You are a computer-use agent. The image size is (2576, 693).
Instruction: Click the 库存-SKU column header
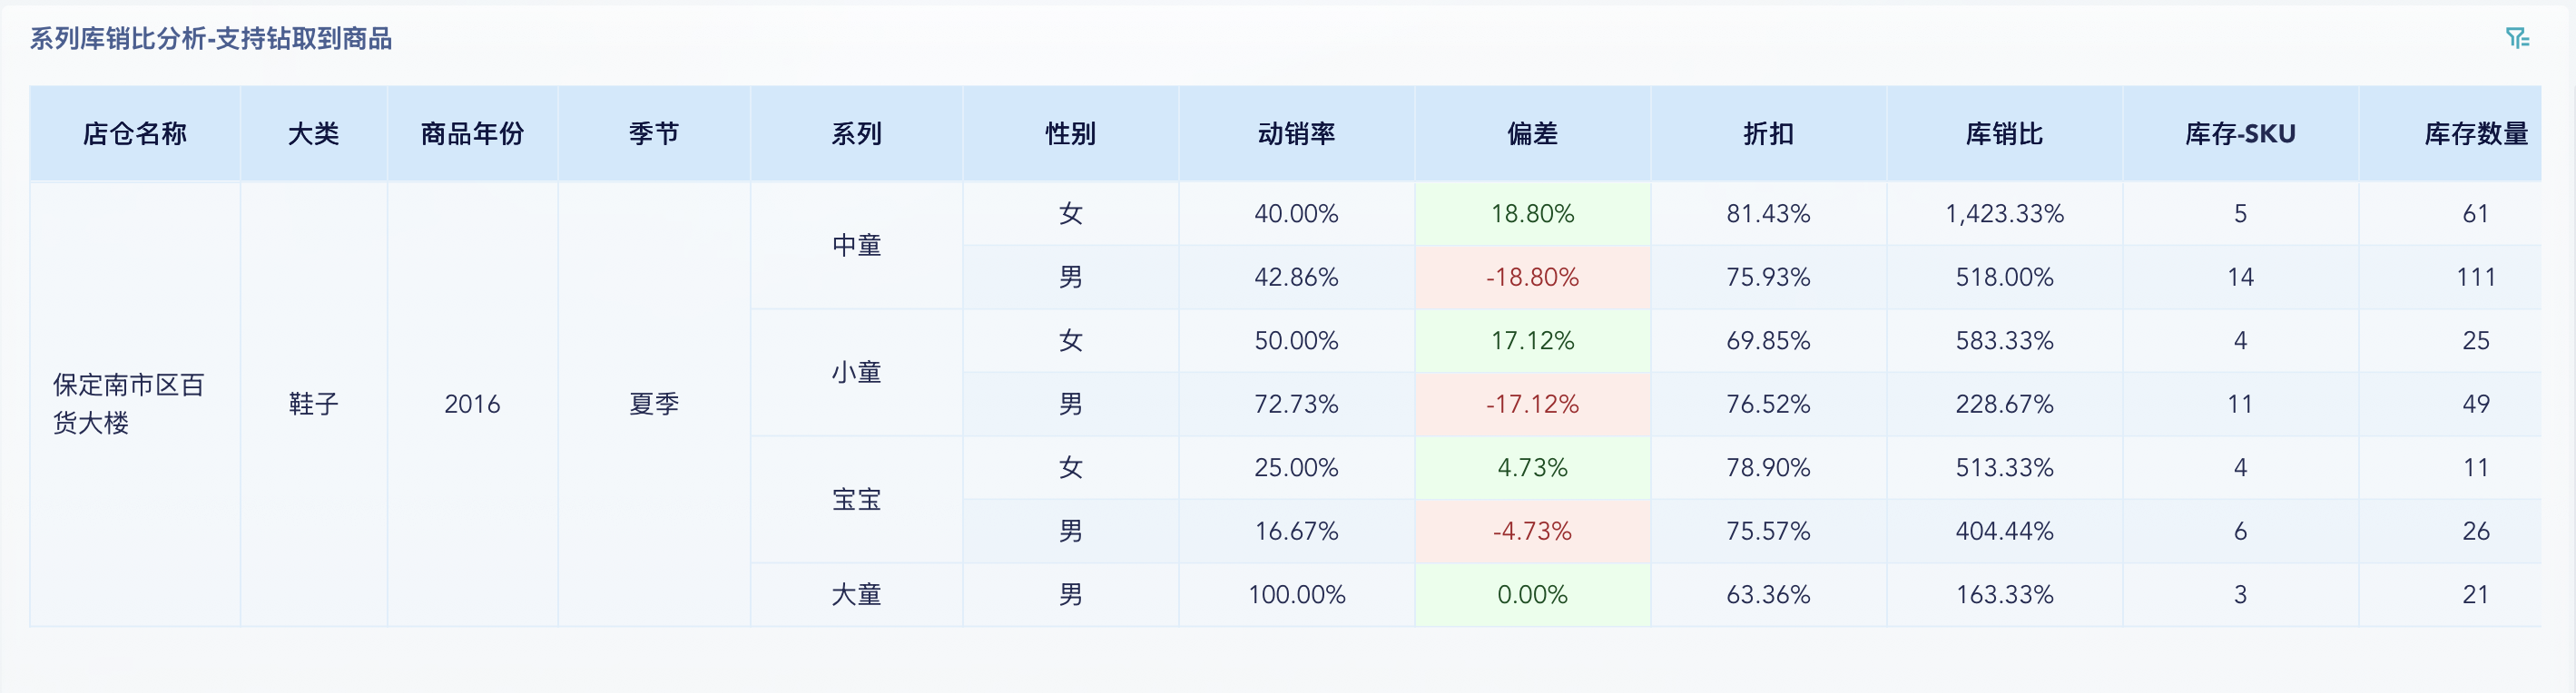coord(2241,133)
